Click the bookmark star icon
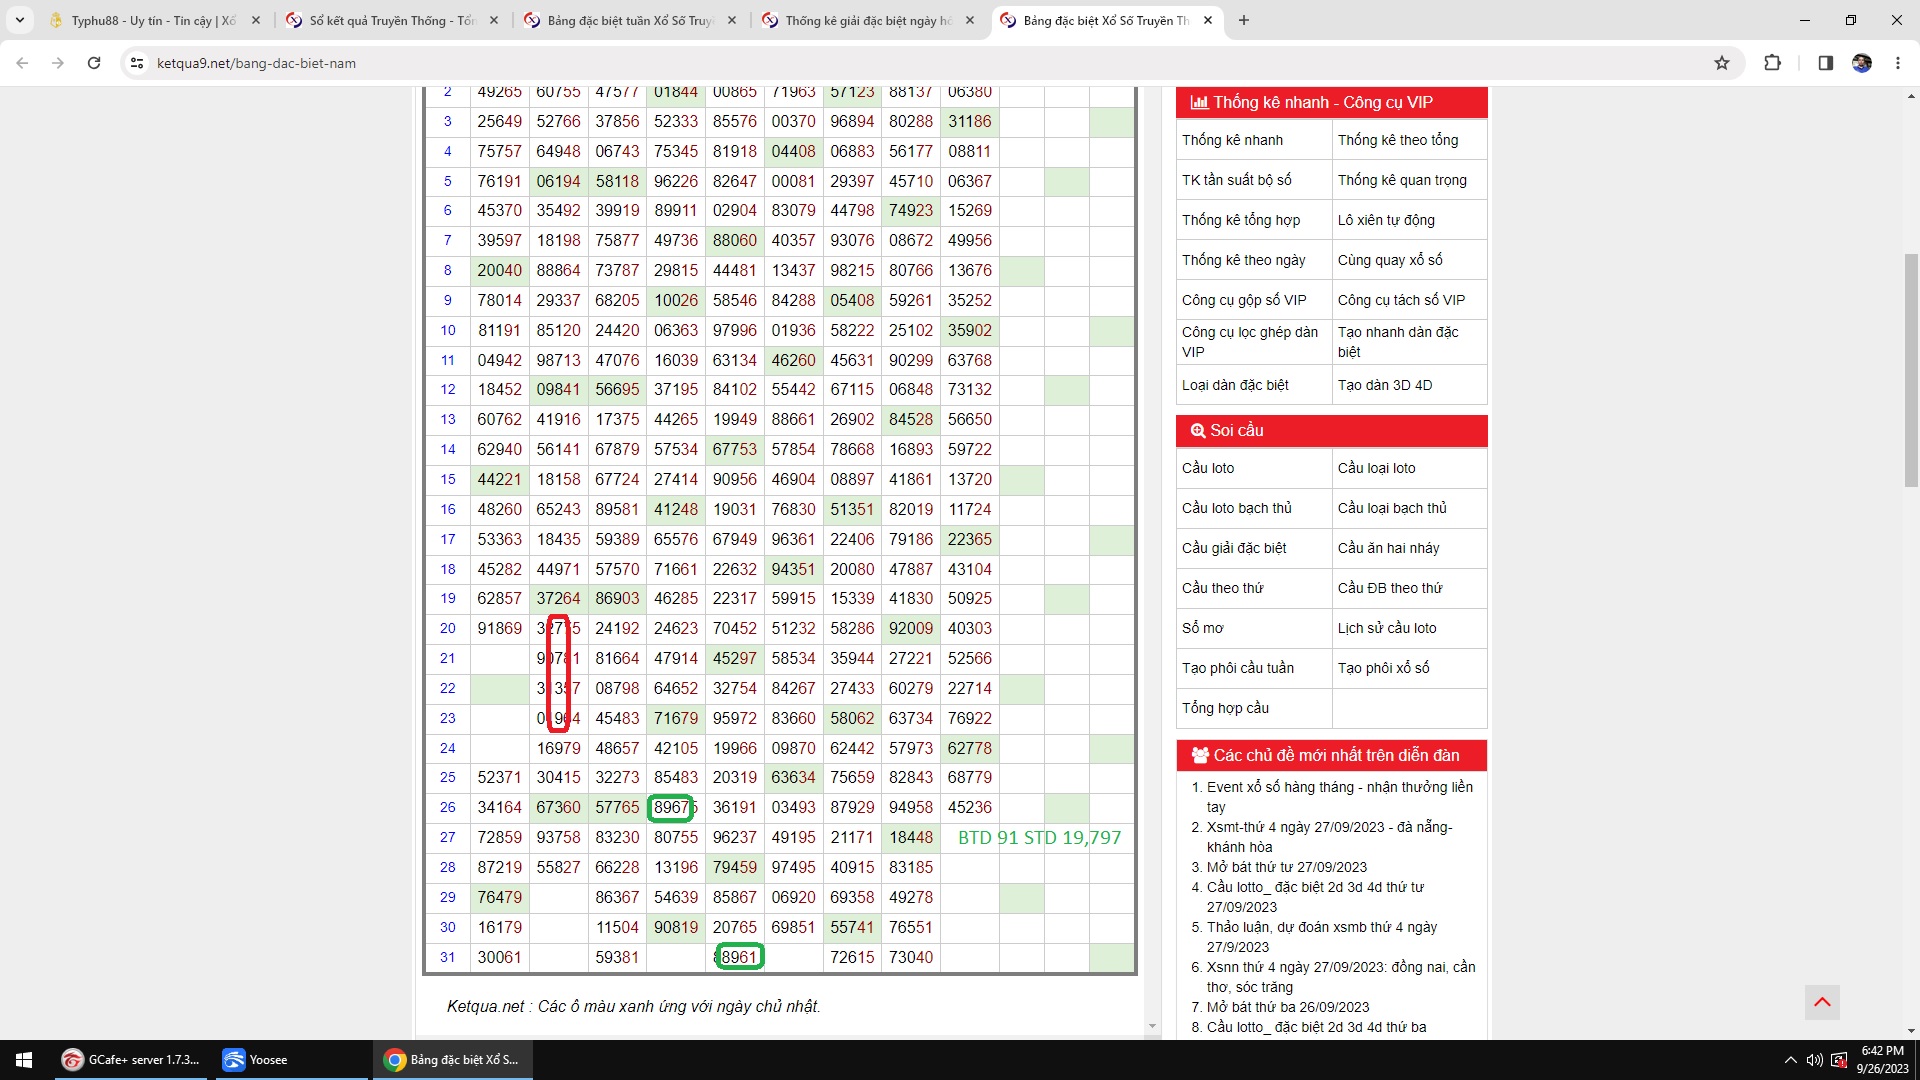The width and height of the screenshot is (1920, 1080). [x=1721, y=63]
